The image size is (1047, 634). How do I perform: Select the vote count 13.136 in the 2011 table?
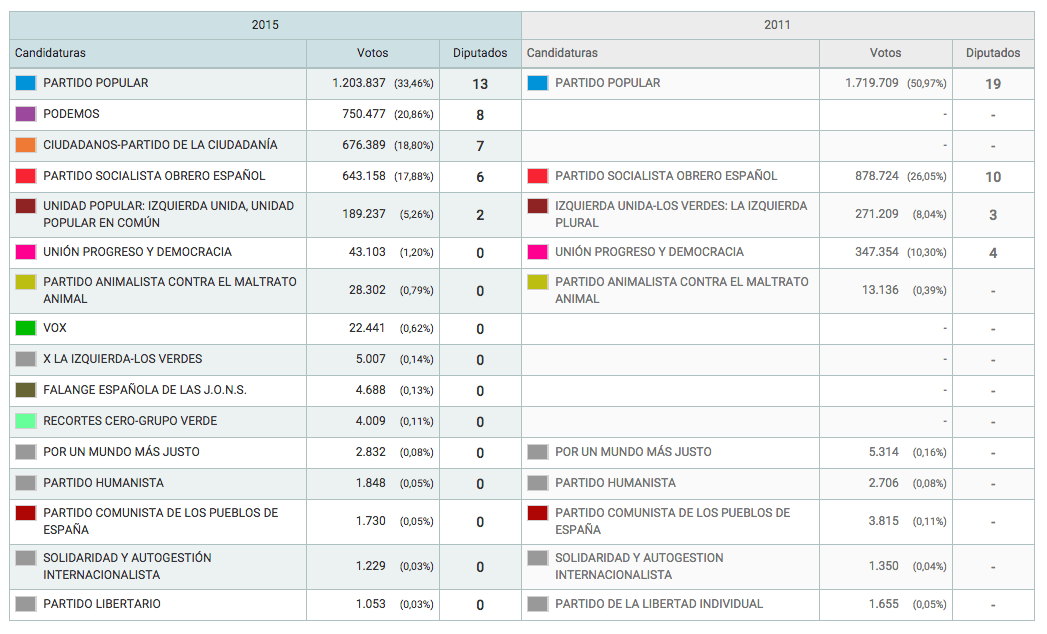(880, 290)
